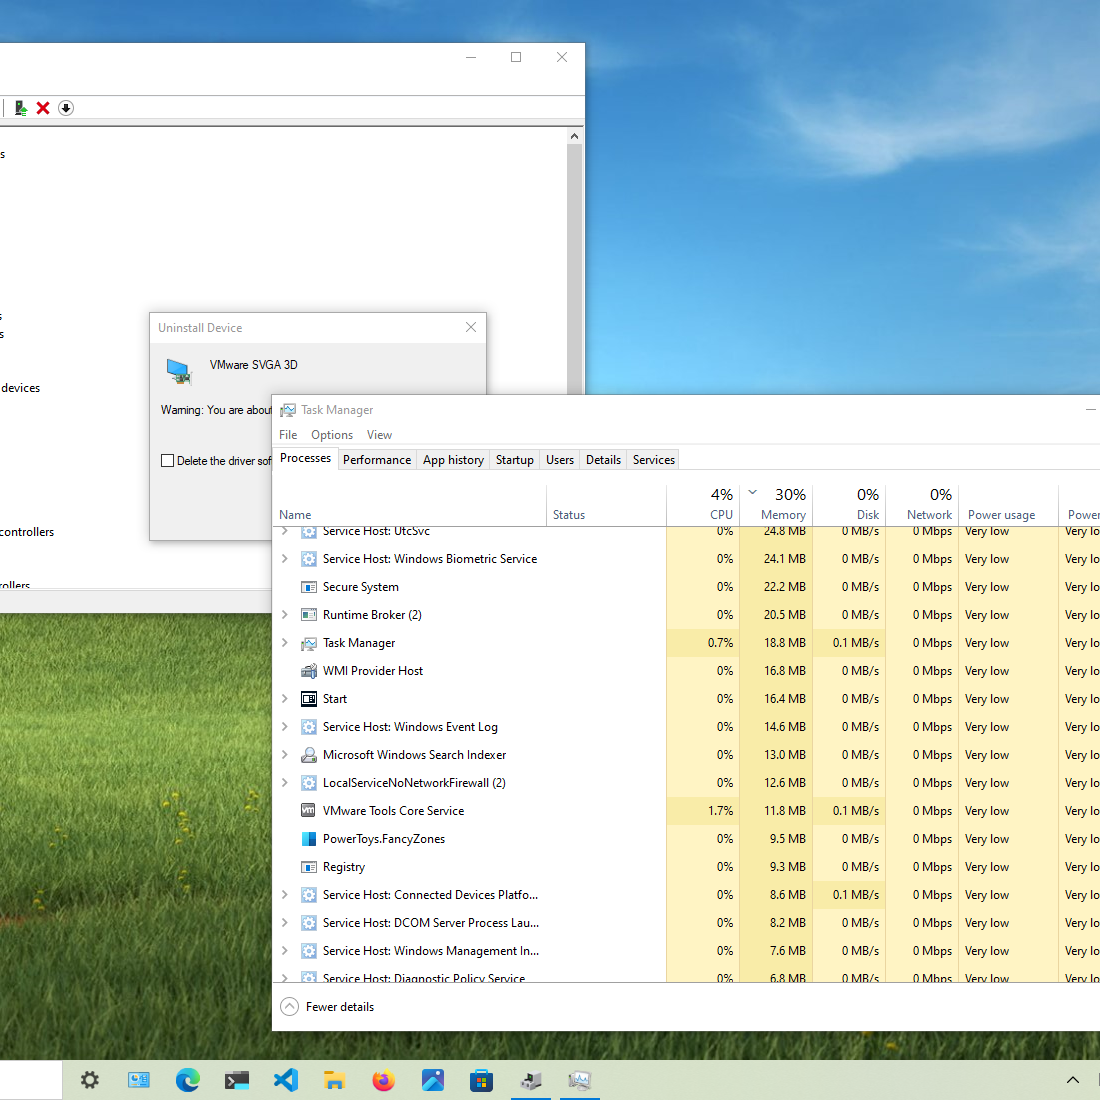Screen dimensions: 1100x1100
Task: Expand Service Host: Windows Event Log entry
Action: point(284,726)
